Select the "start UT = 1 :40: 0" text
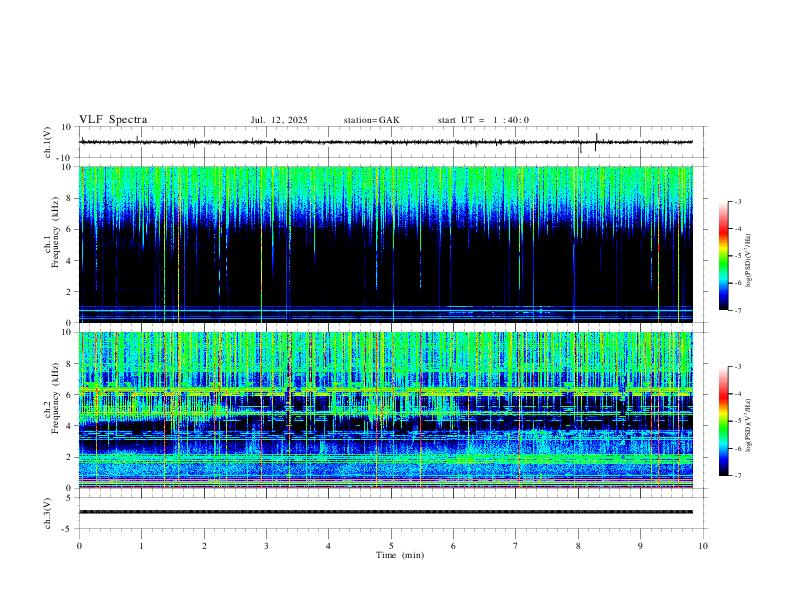The image size is (792, 612). coord(483,120)
